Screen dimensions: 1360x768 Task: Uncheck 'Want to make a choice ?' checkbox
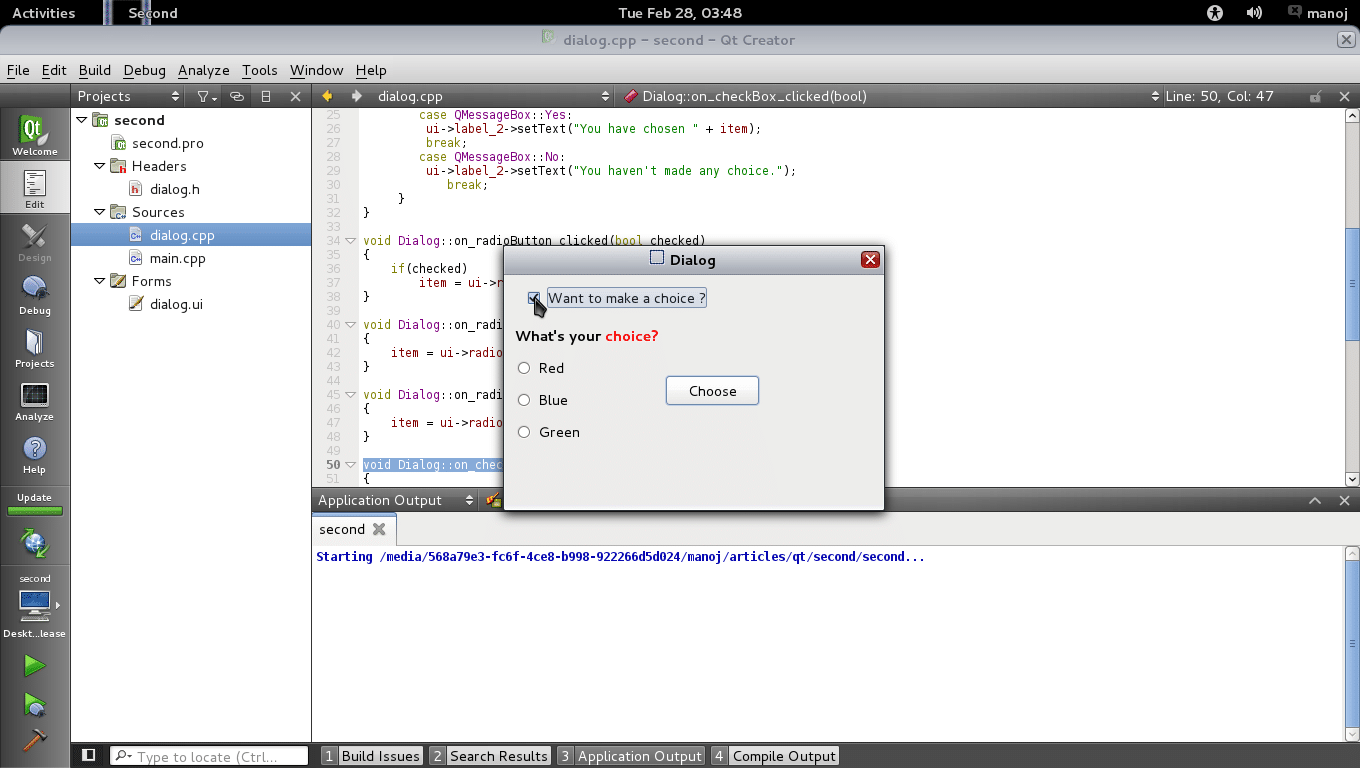click(534, 298)
